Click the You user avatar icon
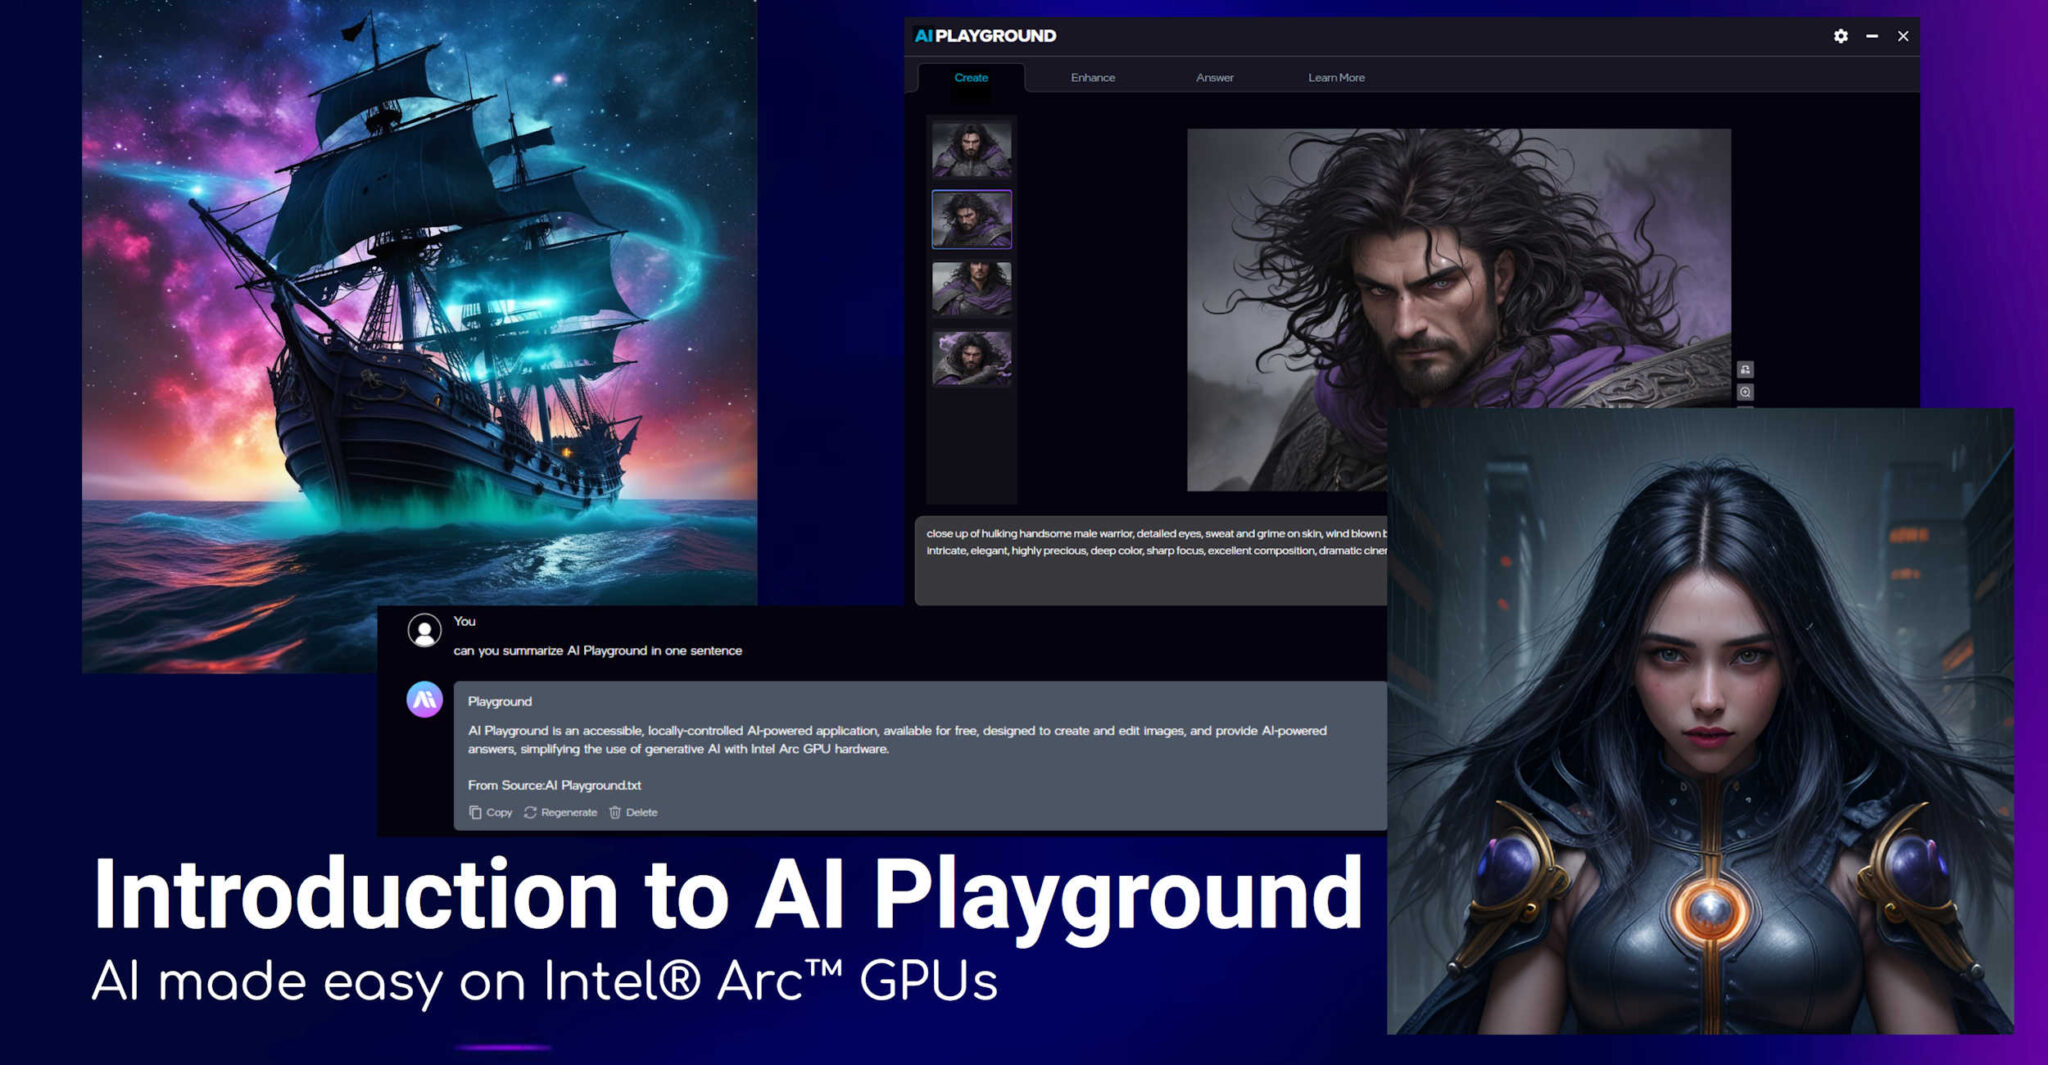This screenshot has height=1065, width=2048. tap(424, 630)
